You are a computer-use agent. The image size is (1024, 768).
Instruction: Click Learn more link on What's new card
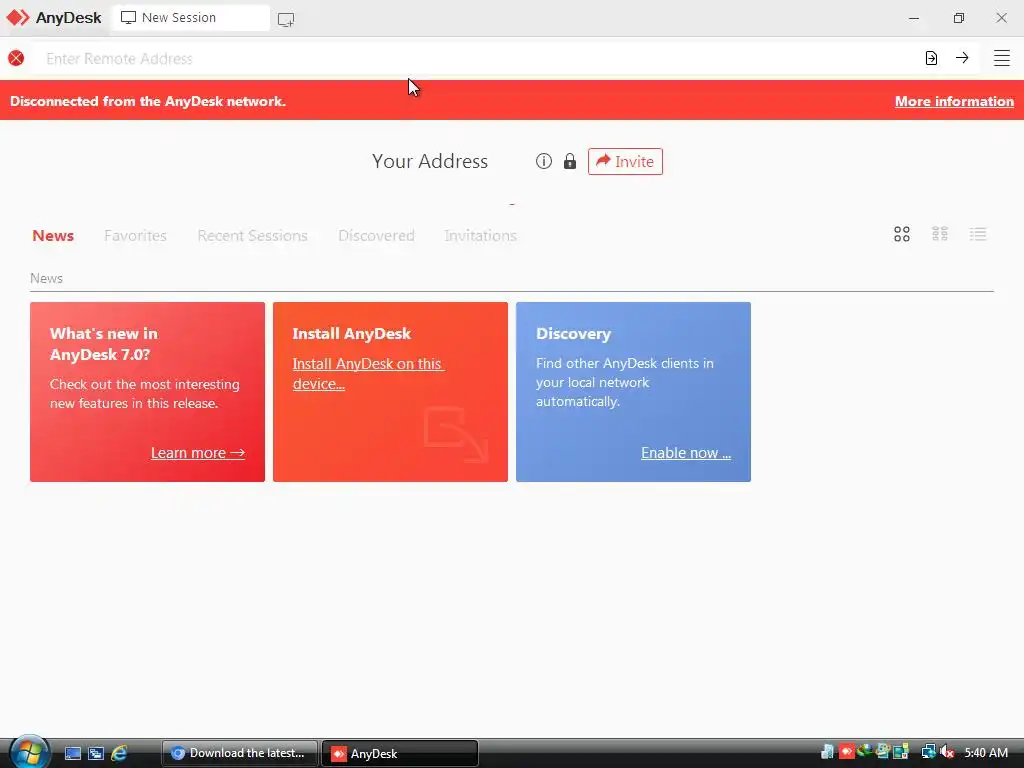pyautogui.click(x=198, y=453)
